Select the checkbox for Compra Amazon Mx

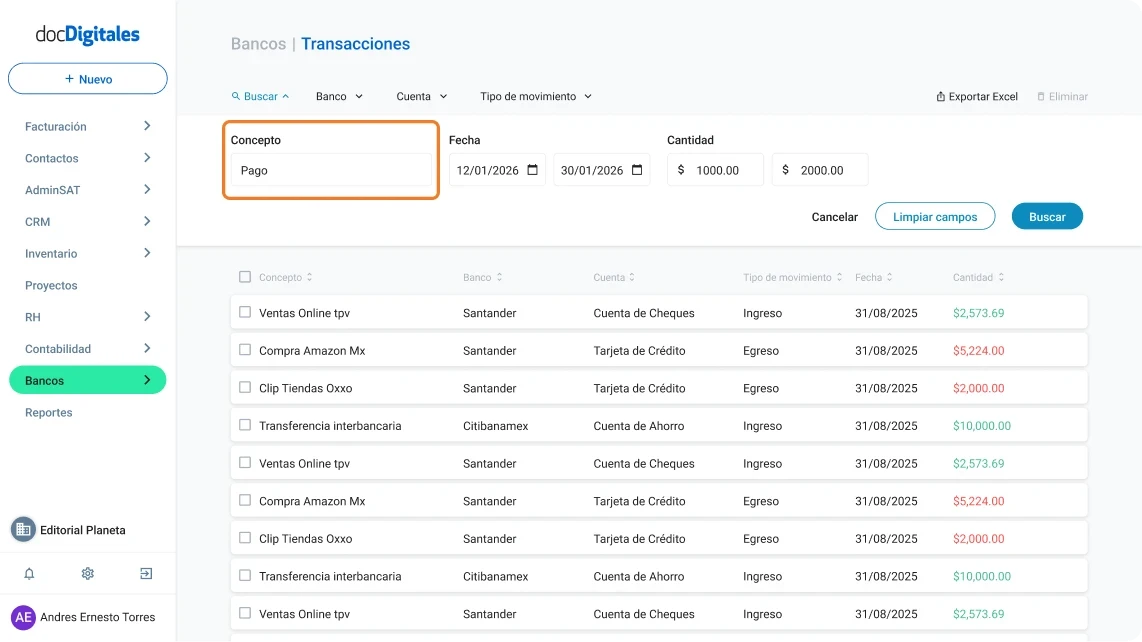click(x=244, y=349)
